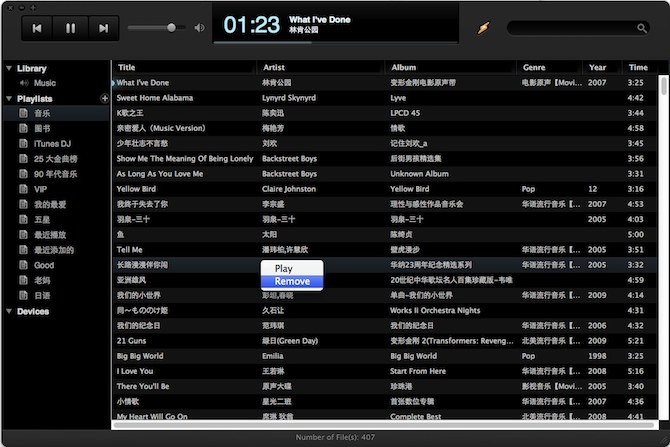
Task: Collapse the Library section triangle
Action: [x=9, y=68]
